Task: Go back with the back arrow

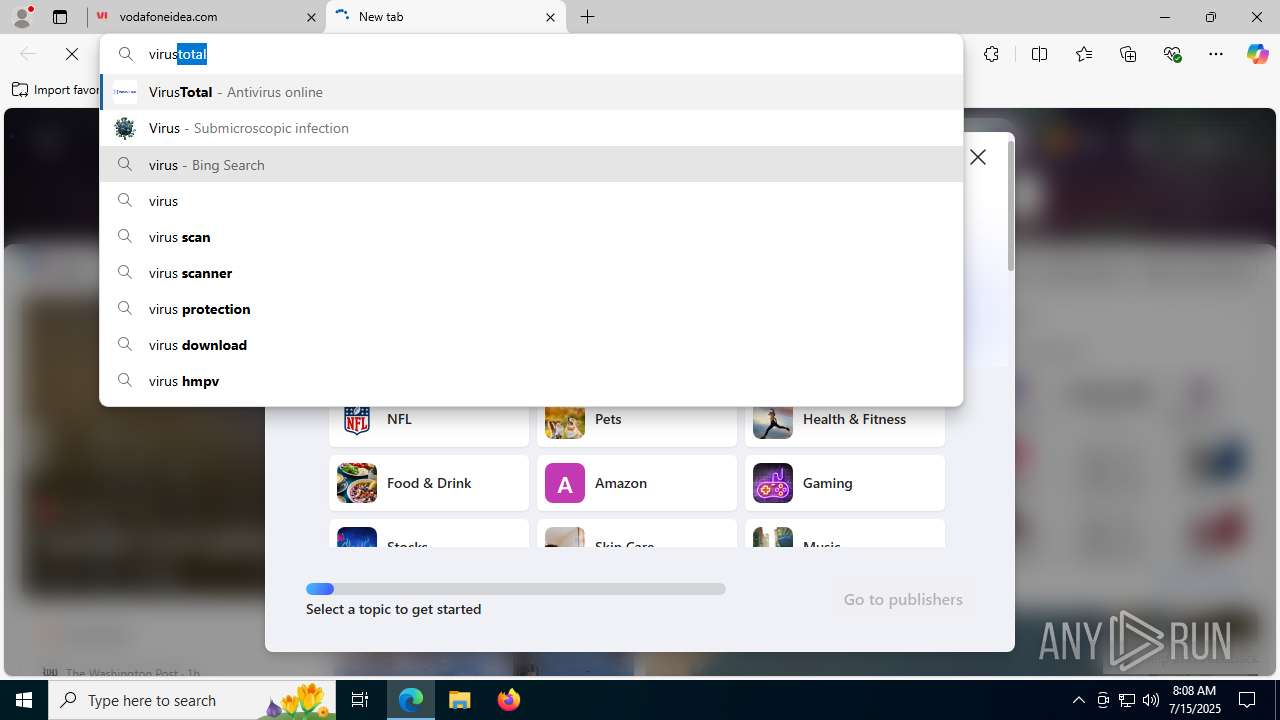Action: pyautogui.click(x=28, y=54)
